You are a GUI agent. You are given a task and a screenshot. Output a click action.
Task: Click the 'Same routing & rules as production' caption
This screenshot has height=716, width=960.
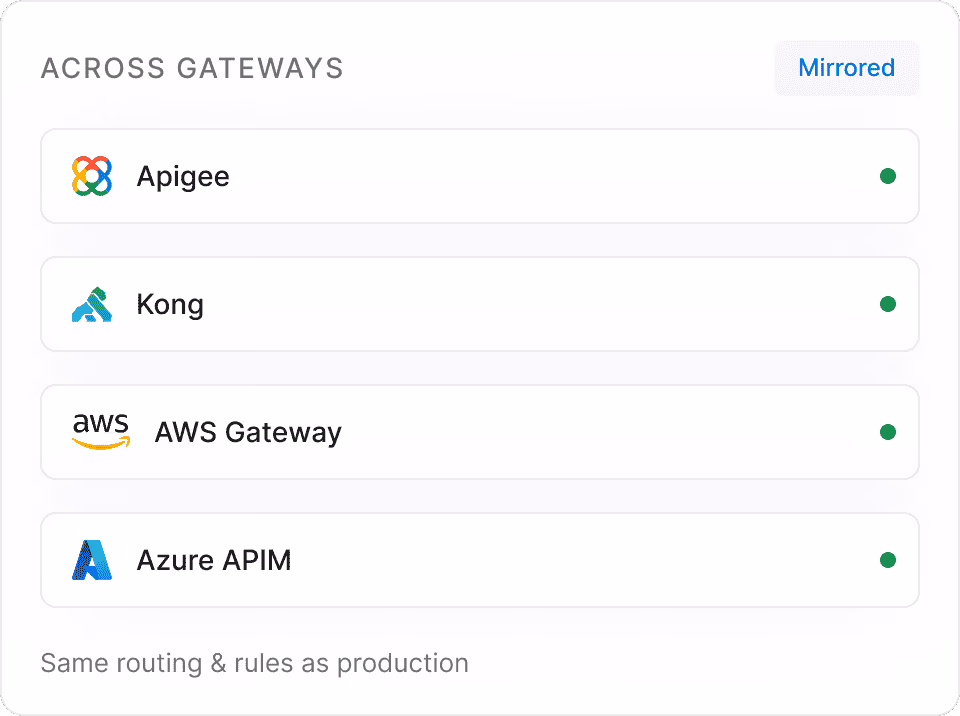[x=255, y=663]
